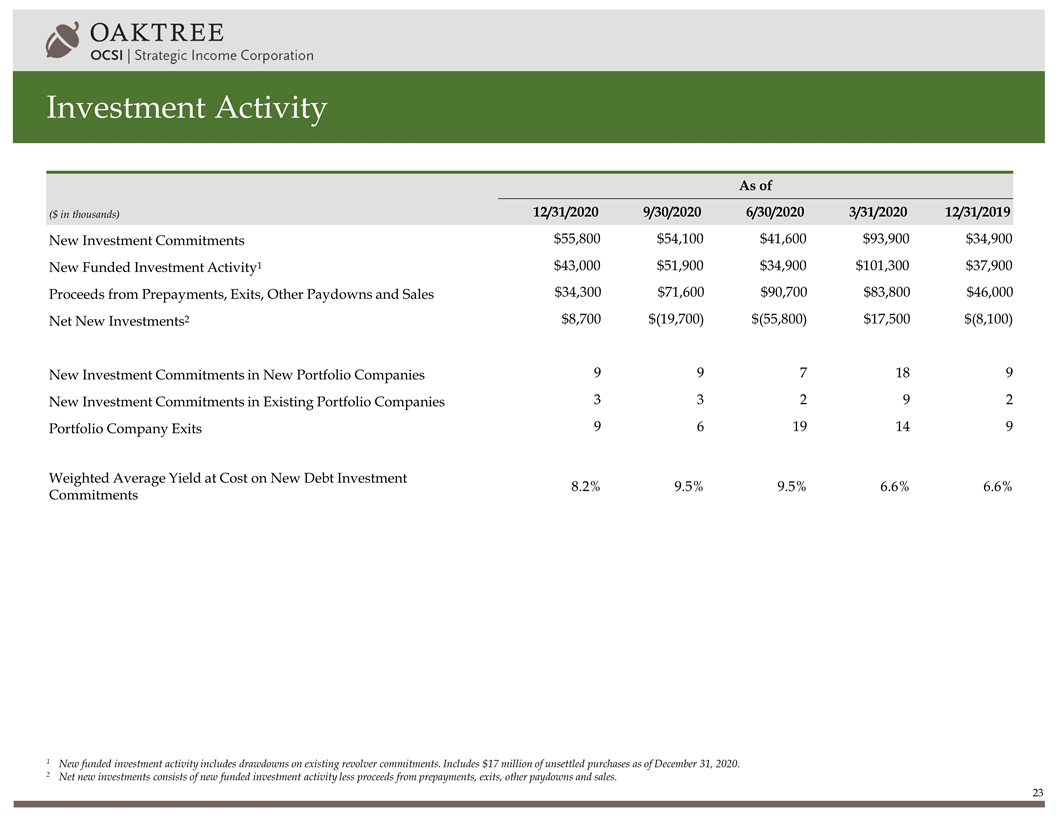Select the 12/31/2020 column header
Screen dimensions: 1056x816
(566, 212)
